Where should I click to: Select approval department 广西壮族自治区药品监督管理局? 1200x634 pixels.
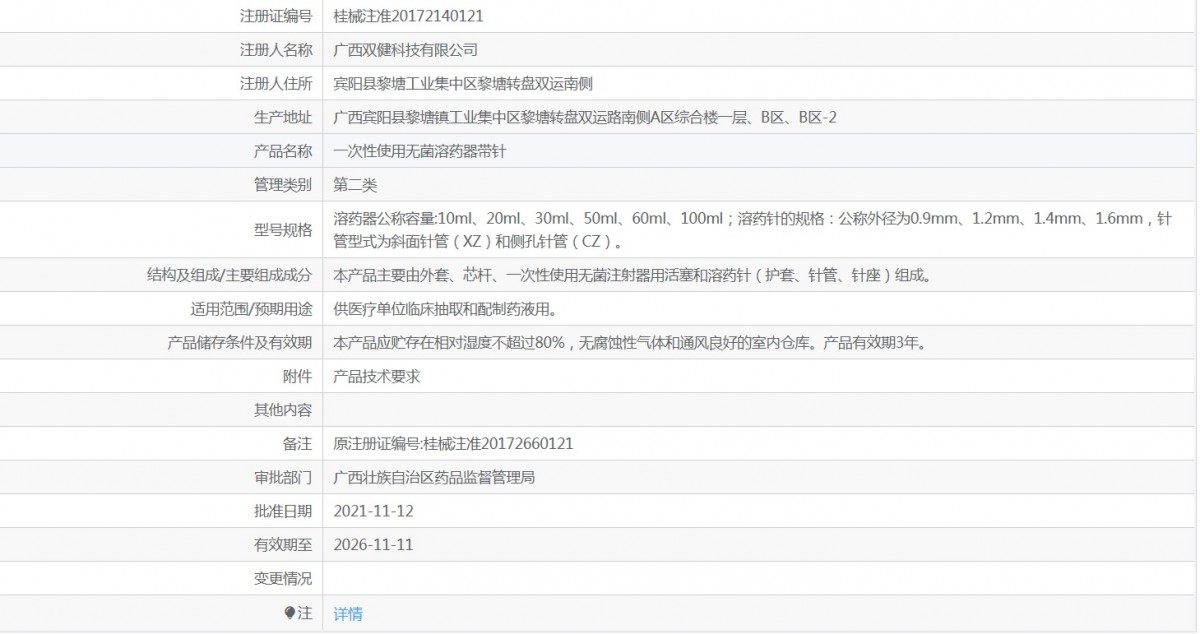tap(434, 477)
